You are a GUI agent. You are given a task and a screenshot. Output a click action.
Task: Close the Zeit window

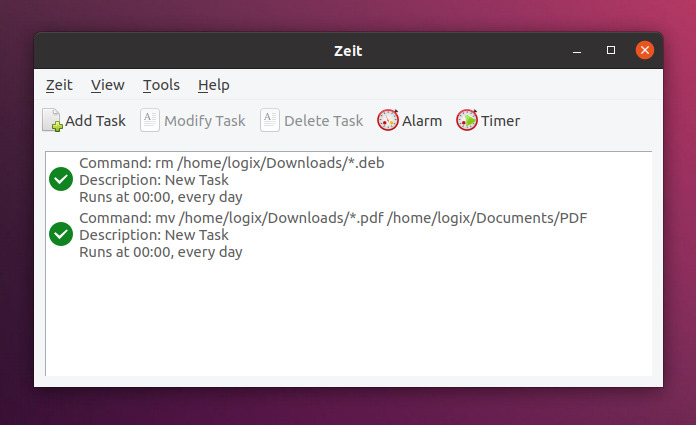click(x=645, y=50)
